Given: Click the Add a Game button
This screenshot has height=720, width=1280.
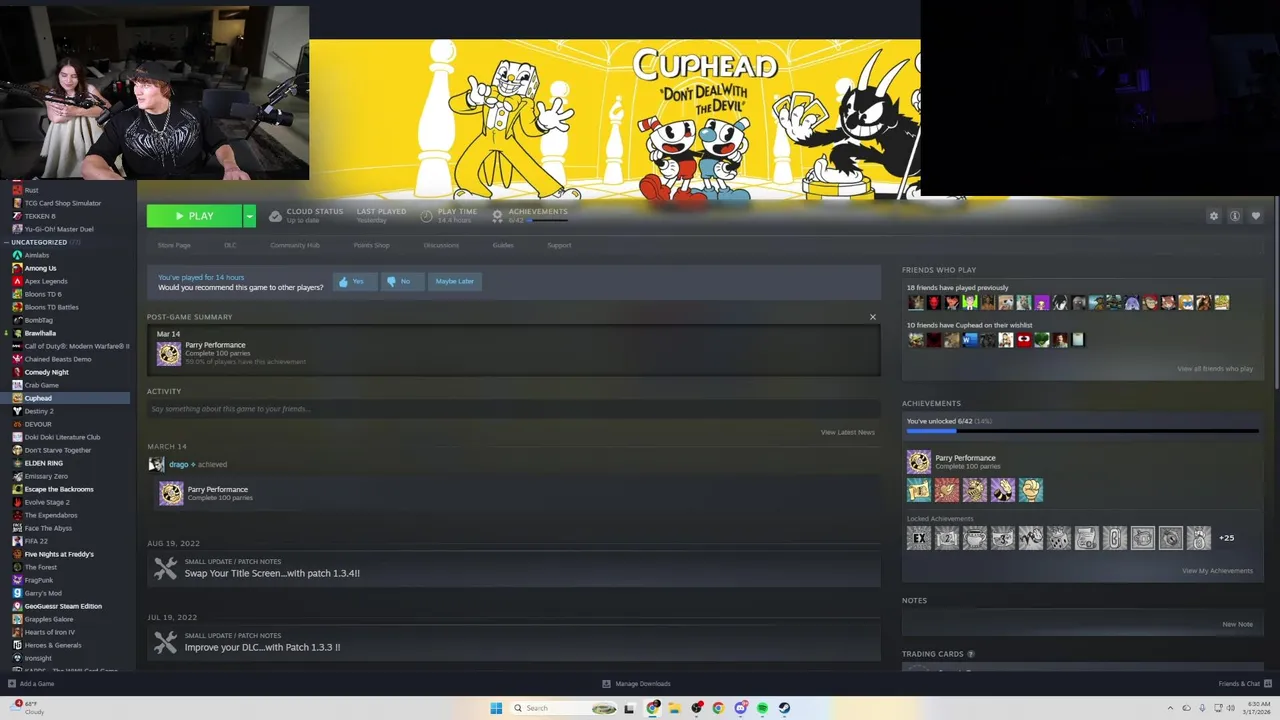Looking at the screenshot, I should pos(31,684).
